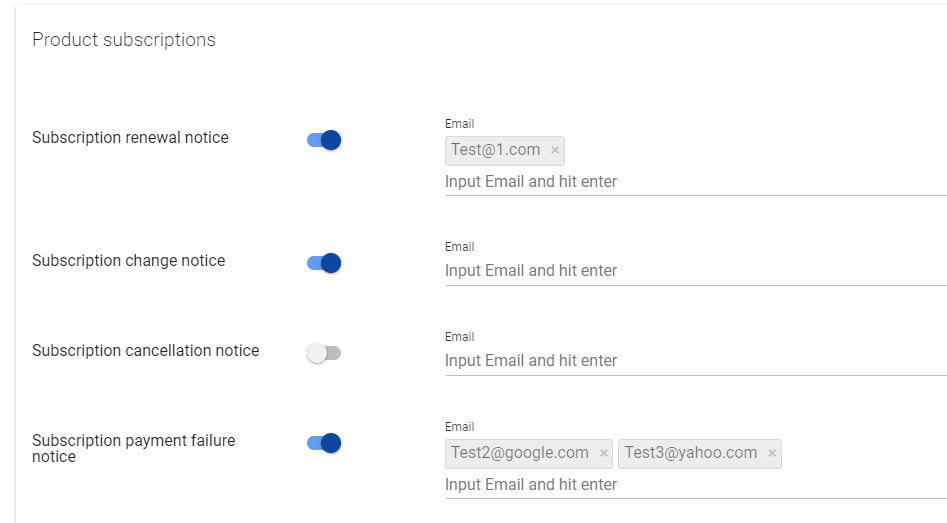Click the Product subscriptions heading
947x523 pixels.
pos(124,40)
